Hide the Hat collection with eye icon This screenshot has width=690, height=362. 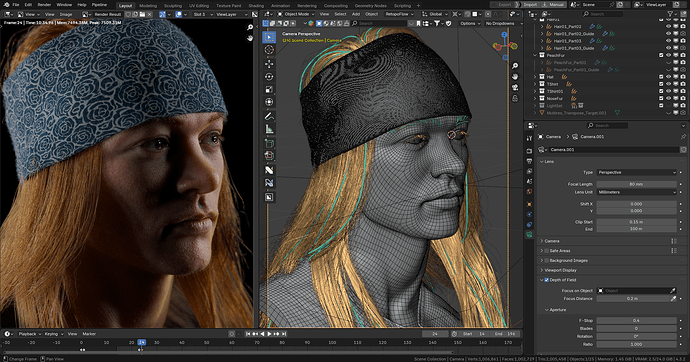(x=668, y=77)
